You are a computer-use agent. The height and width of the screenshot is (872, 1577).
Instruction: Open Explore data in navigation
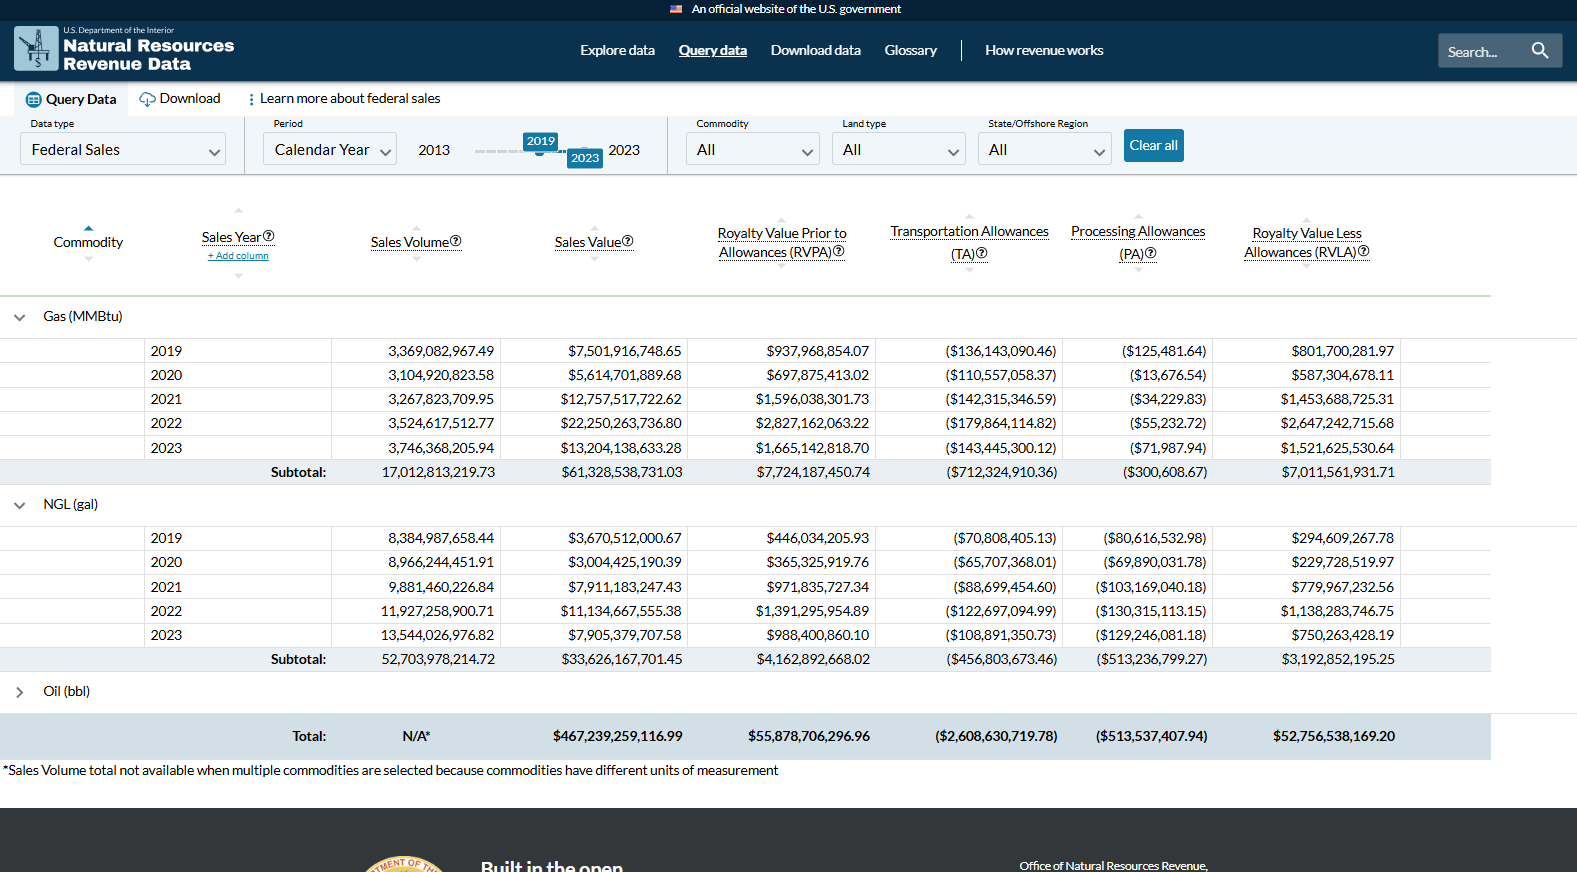click(x=617, y=50)
